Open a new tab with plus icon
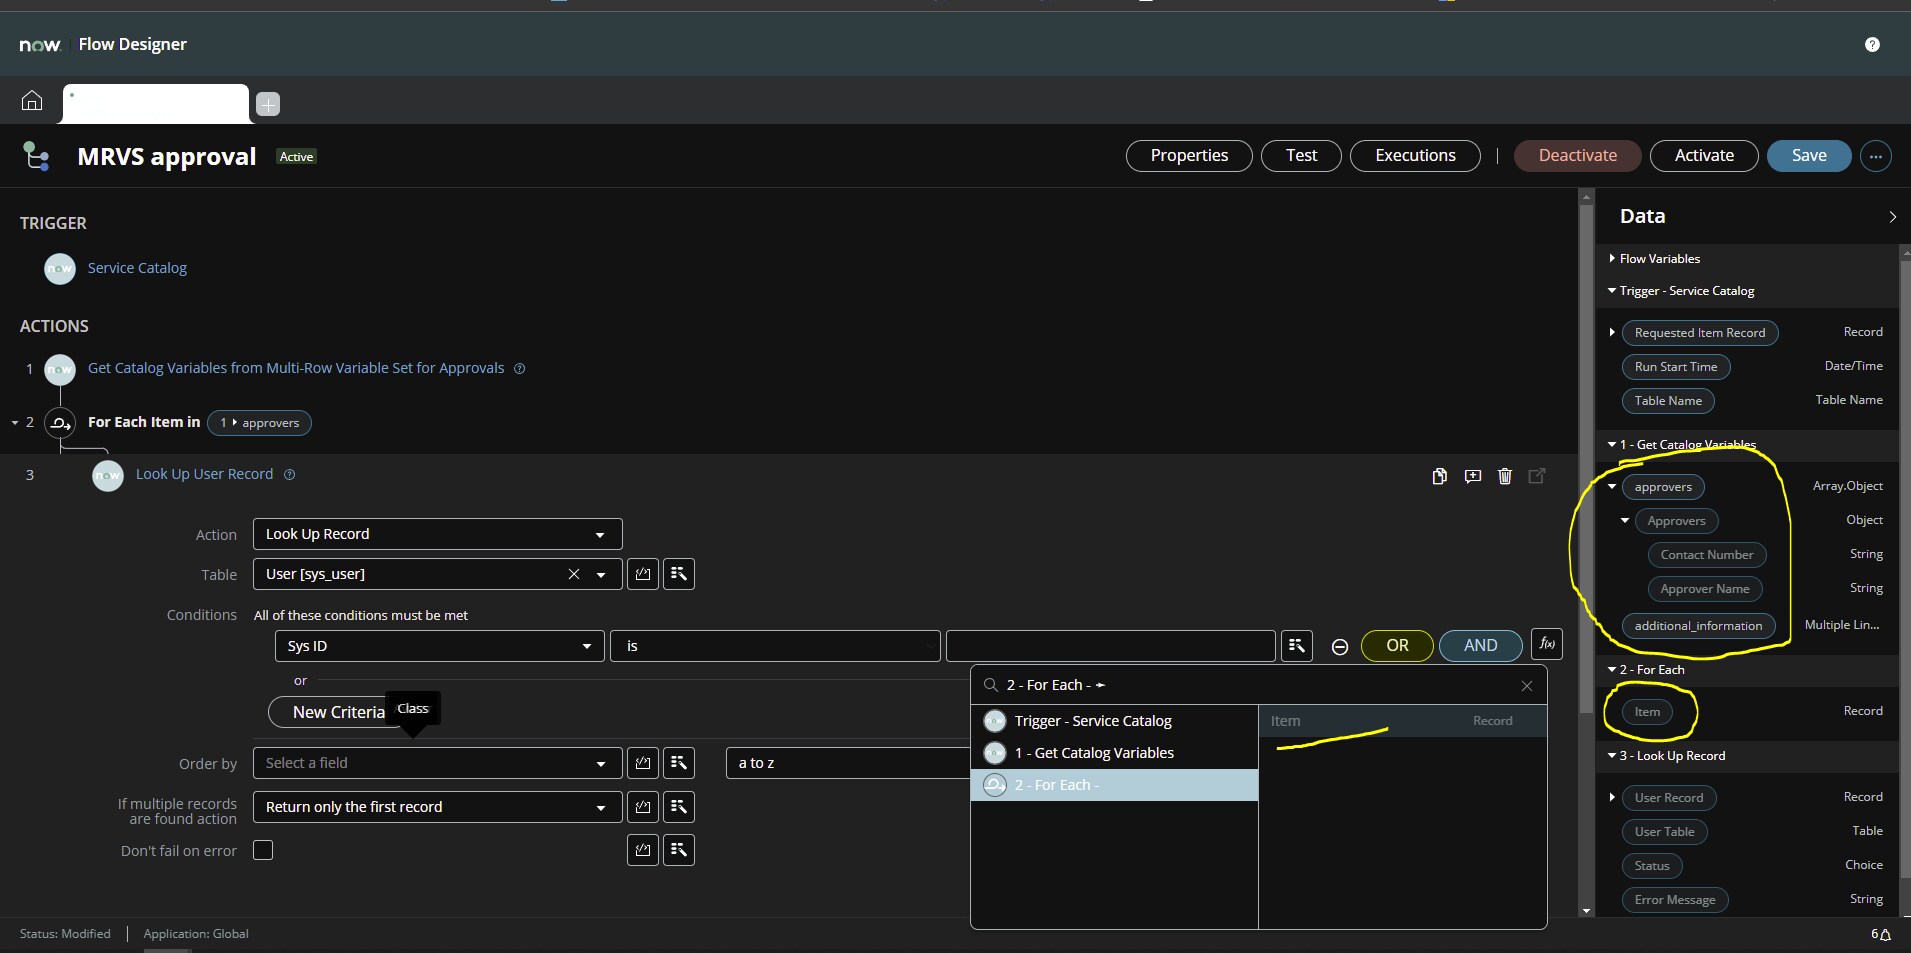The height and width of the screenshot is (953, 1911). pyautogui.click(x=268, y=104)
